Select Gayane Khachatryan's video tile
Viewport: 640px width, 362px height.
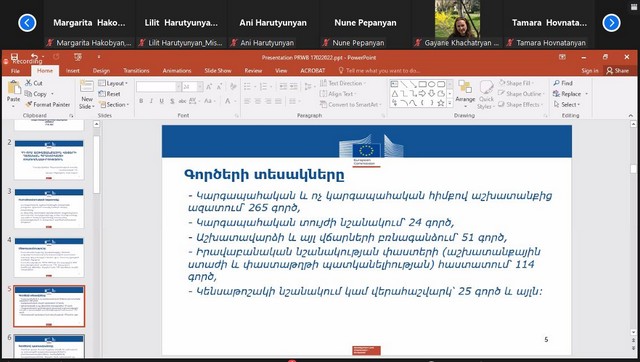458,24
